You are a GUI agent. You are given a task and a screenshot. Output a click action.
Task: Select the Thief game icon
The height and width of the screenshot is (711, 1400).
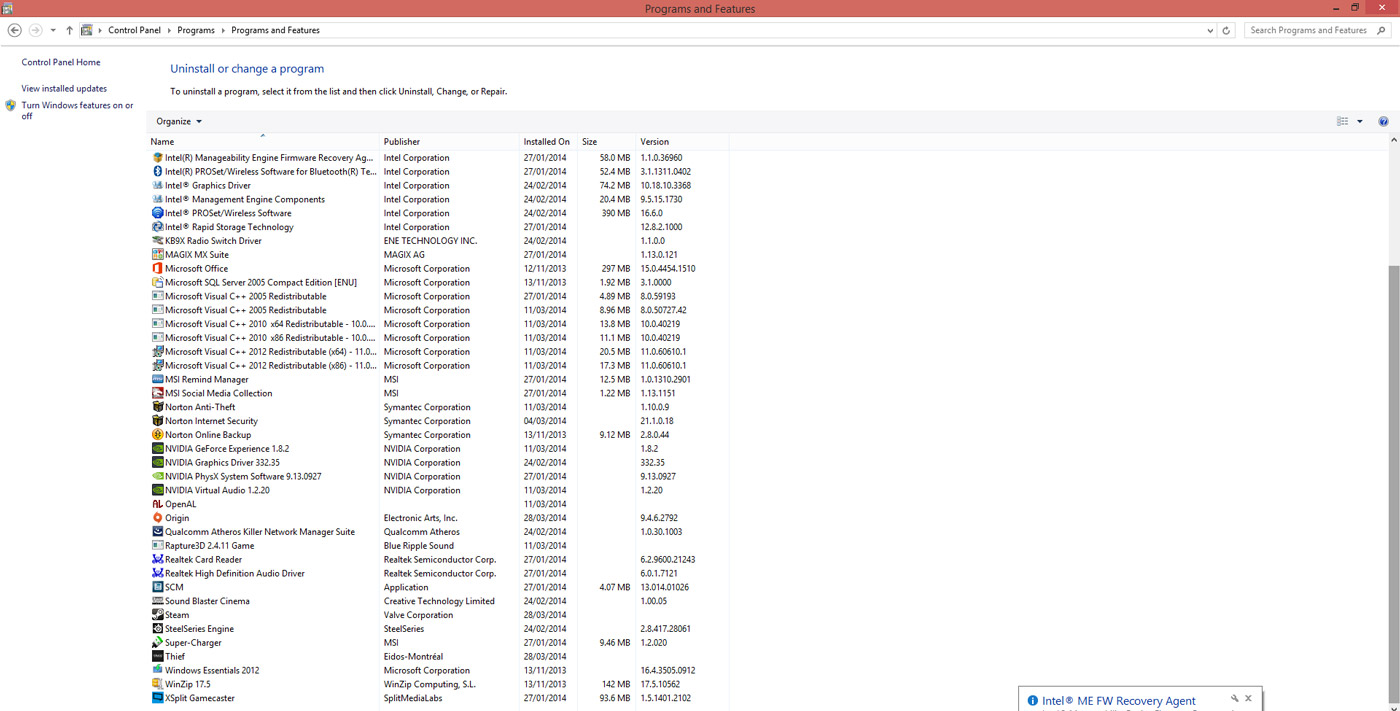coord(157,657)
